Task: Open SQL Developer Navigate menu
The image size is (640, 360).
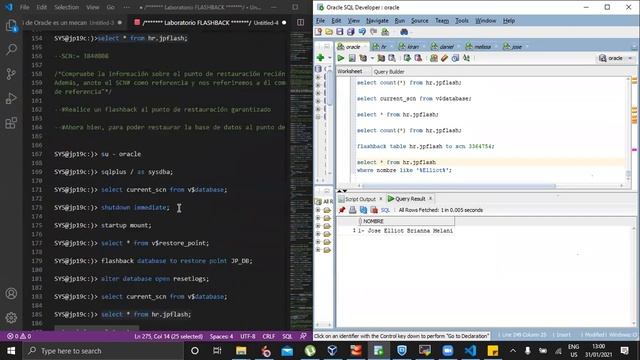Action: [377, 20]
